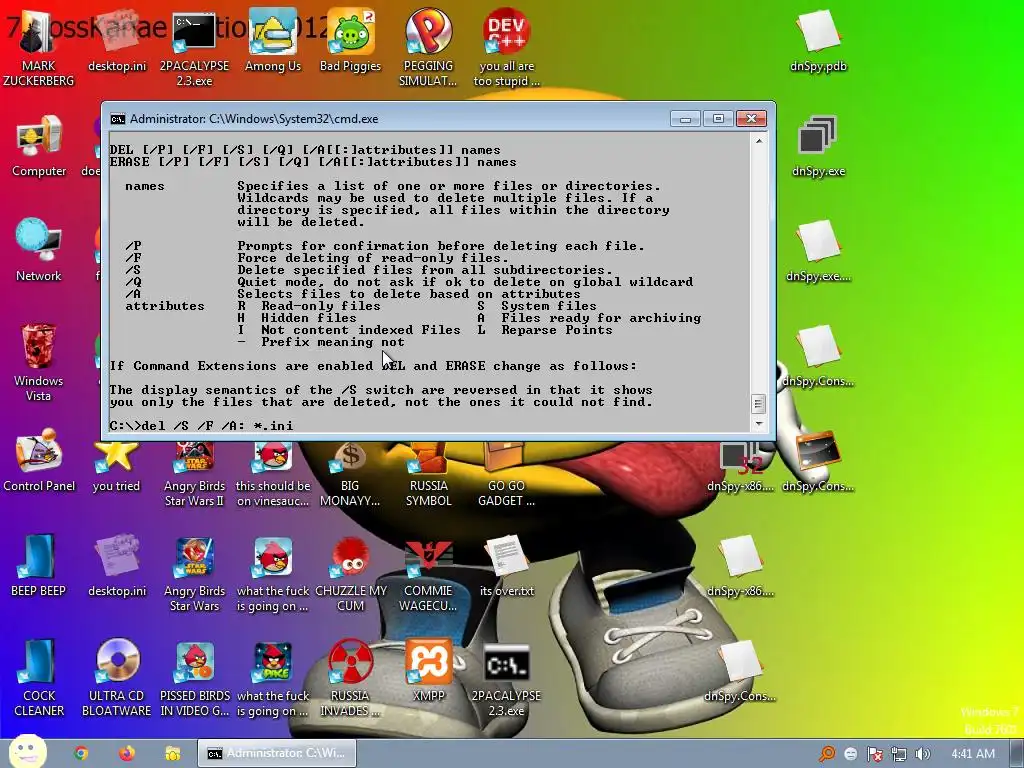
Task: Close the cmd.exe window
Action: 751,119
